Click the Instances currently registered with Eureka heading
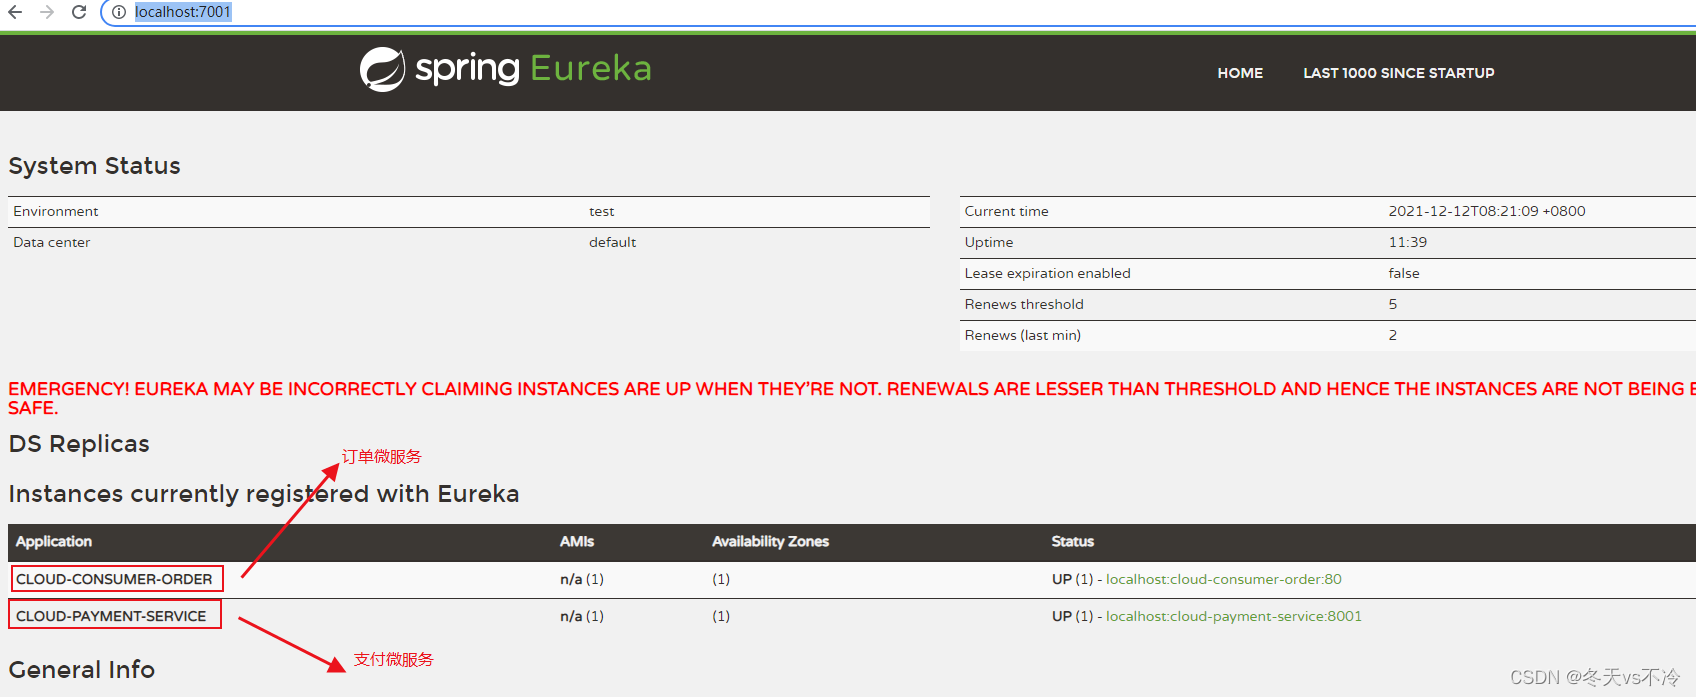The height and width of the screenshot is (697, 1696). pos(264,494)
